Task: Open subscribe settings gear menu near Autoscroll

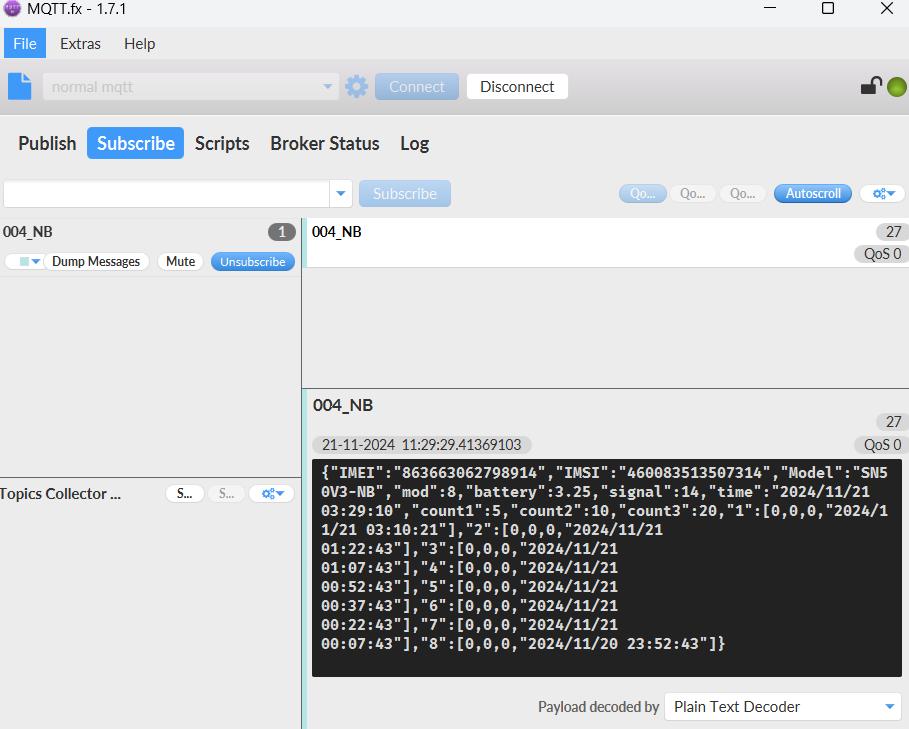Action: (883, 194)
